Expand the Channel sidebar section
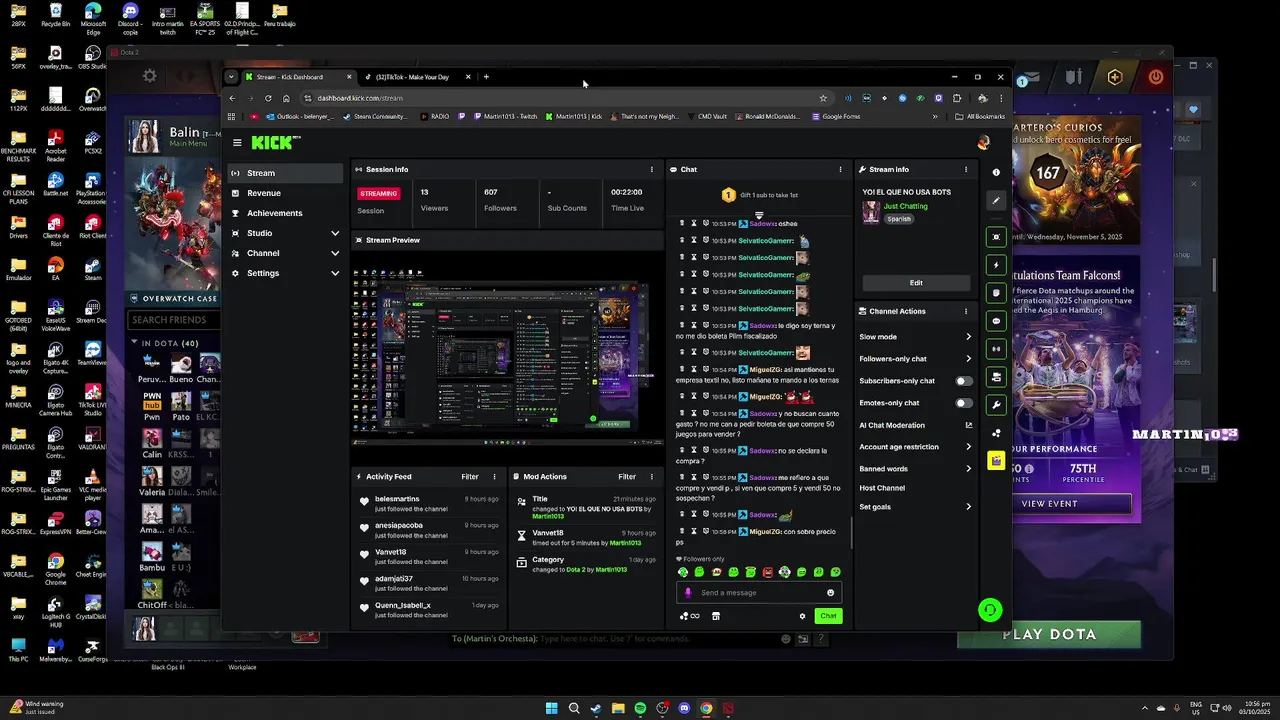This screenshot has width=1280, height=720. (x=285, y=253)
